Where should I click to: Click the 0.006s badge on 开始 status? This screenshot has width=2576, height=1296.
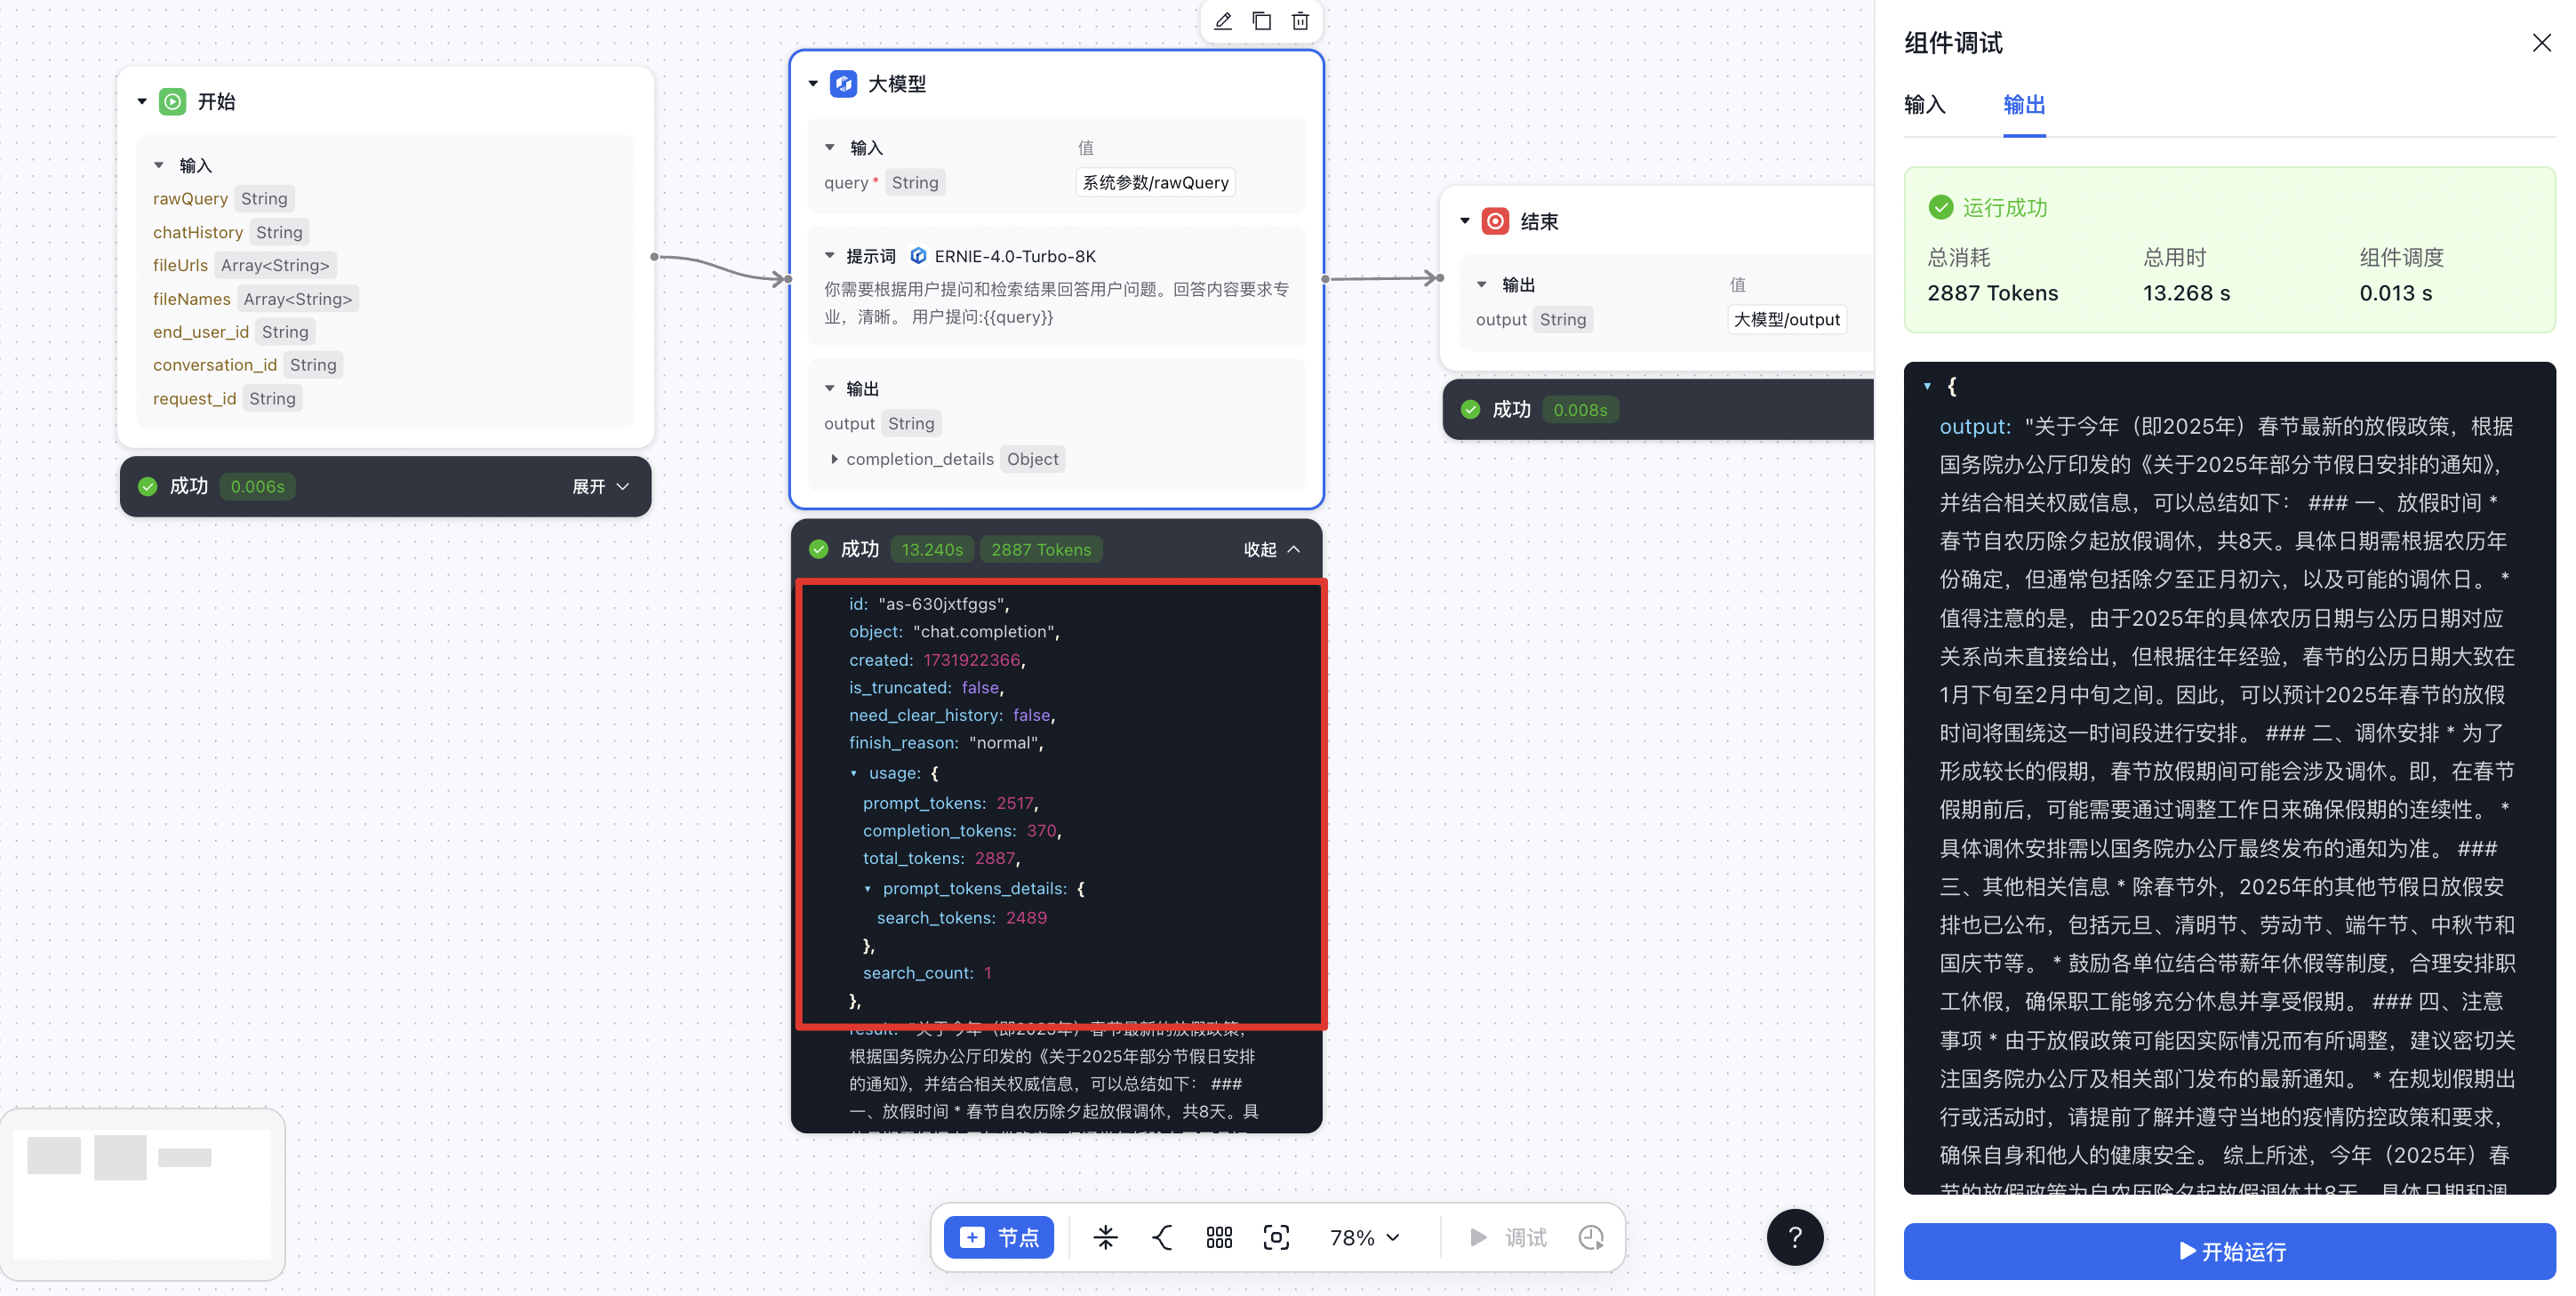[257, 486]
